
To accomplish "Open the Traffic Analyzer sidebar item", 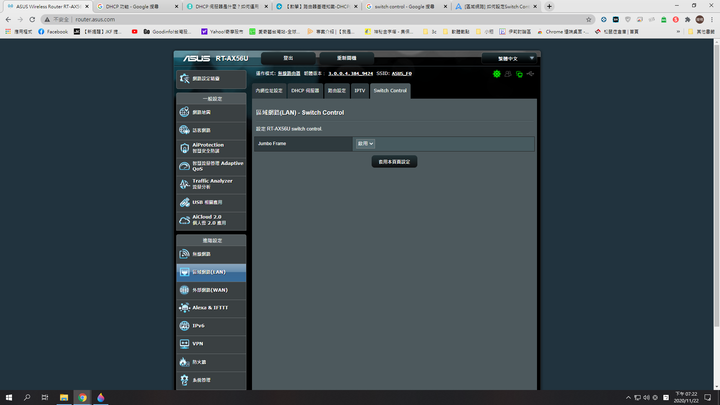I will click(x=211, y=184).
